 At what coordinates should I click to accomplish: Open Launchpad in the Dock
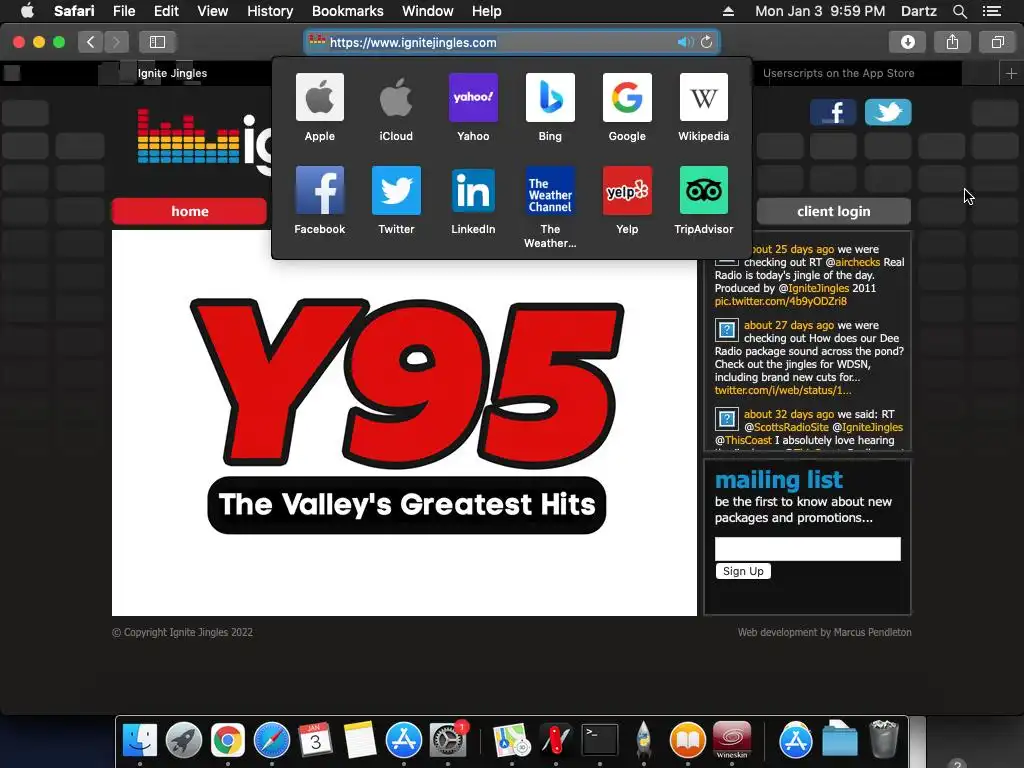click(x=184, y=740)
